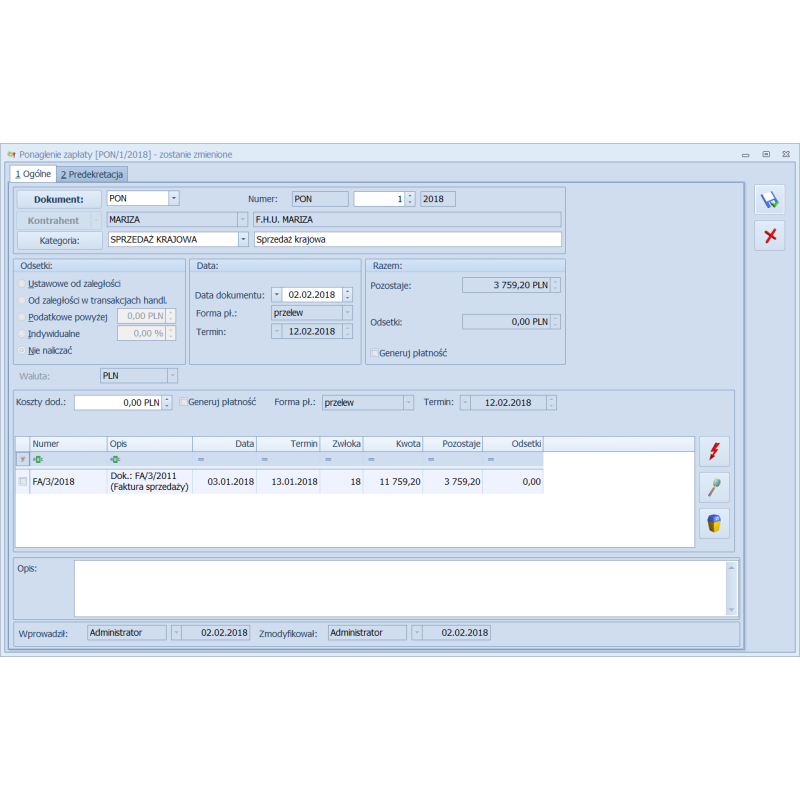Click the Numer column filter operator icon
This screenshot has width=800, height=800.
[38, 459]
